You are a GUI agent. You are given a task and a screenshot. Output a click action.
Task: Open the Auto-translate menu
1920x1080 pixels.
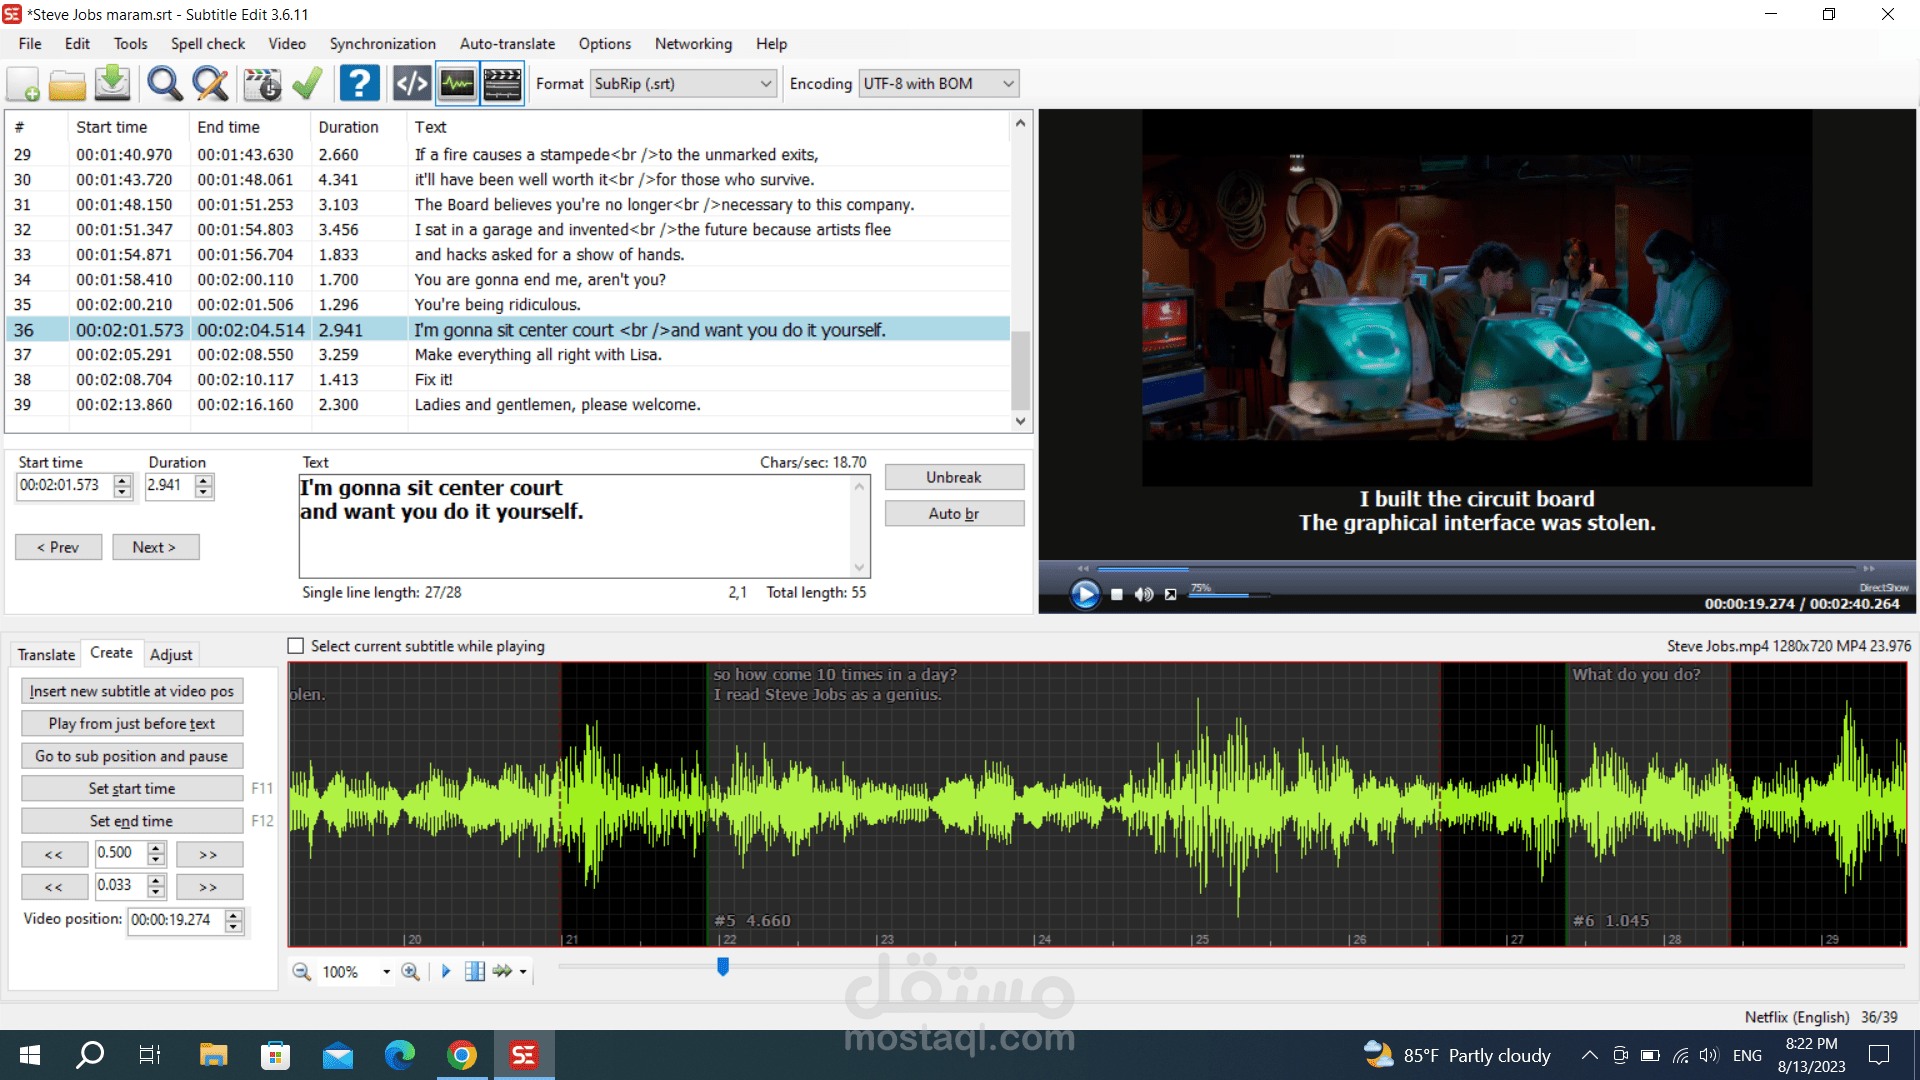(507, 44)
